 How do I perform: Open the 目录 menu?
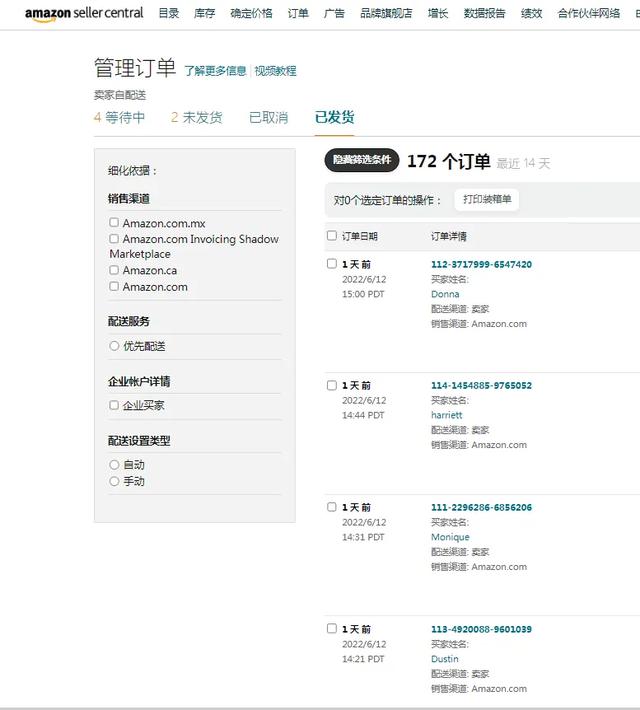coord(169,14)
